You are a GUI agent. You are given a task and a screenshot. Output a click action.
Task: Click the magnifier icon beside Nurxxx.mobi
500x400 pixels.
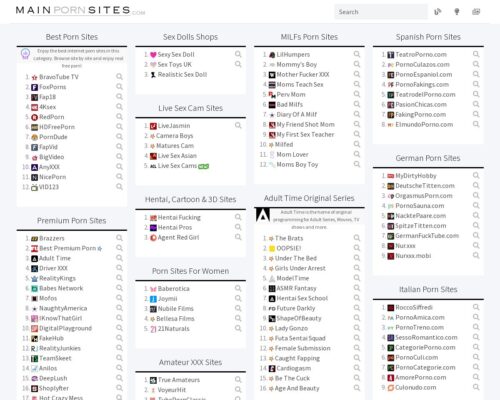[476, 256]
